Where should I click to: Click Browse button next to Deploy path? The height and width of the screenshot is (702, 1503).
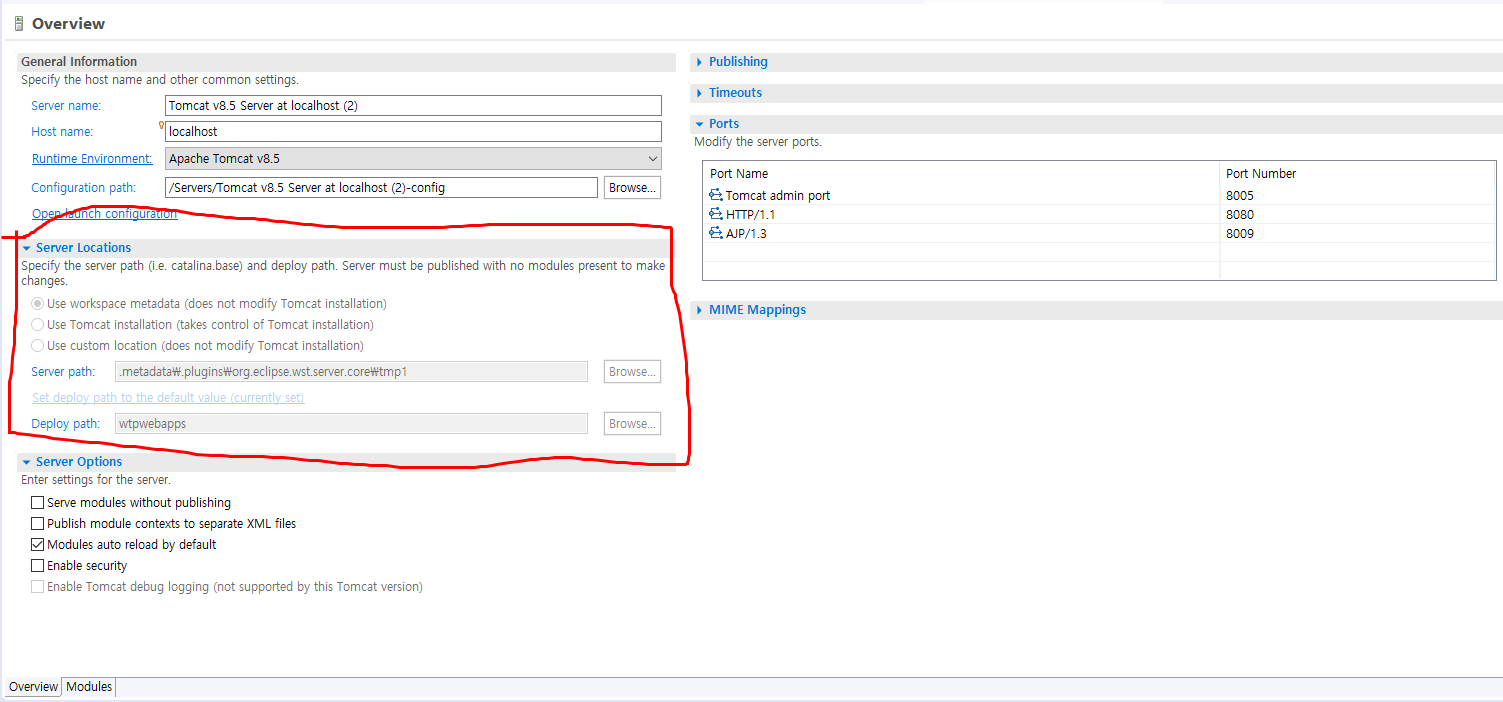coord(632,423)
